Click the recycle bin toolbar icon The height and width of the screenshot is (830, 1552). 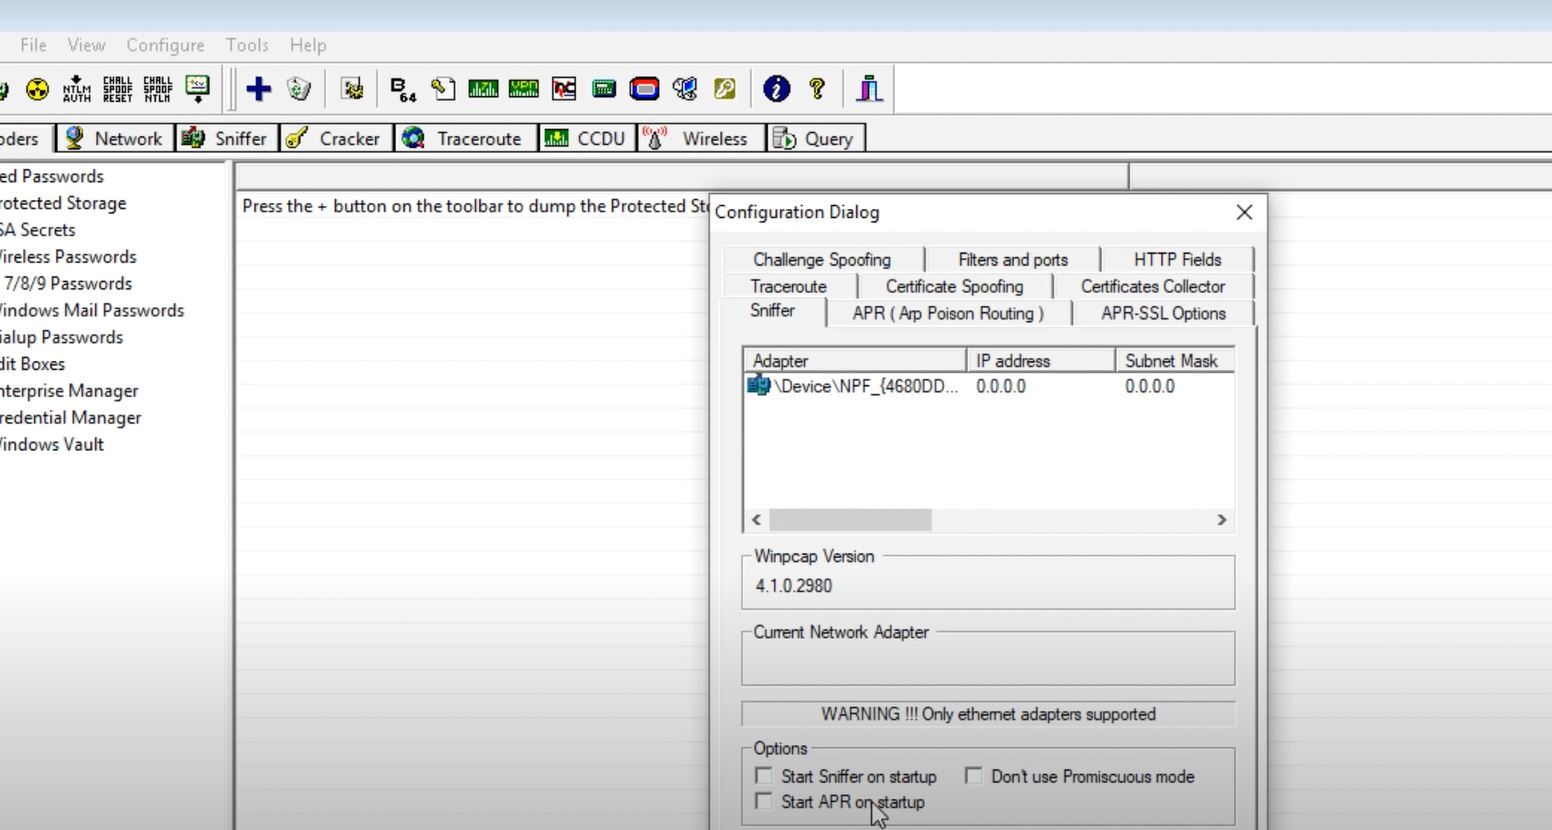click(299, 89)
